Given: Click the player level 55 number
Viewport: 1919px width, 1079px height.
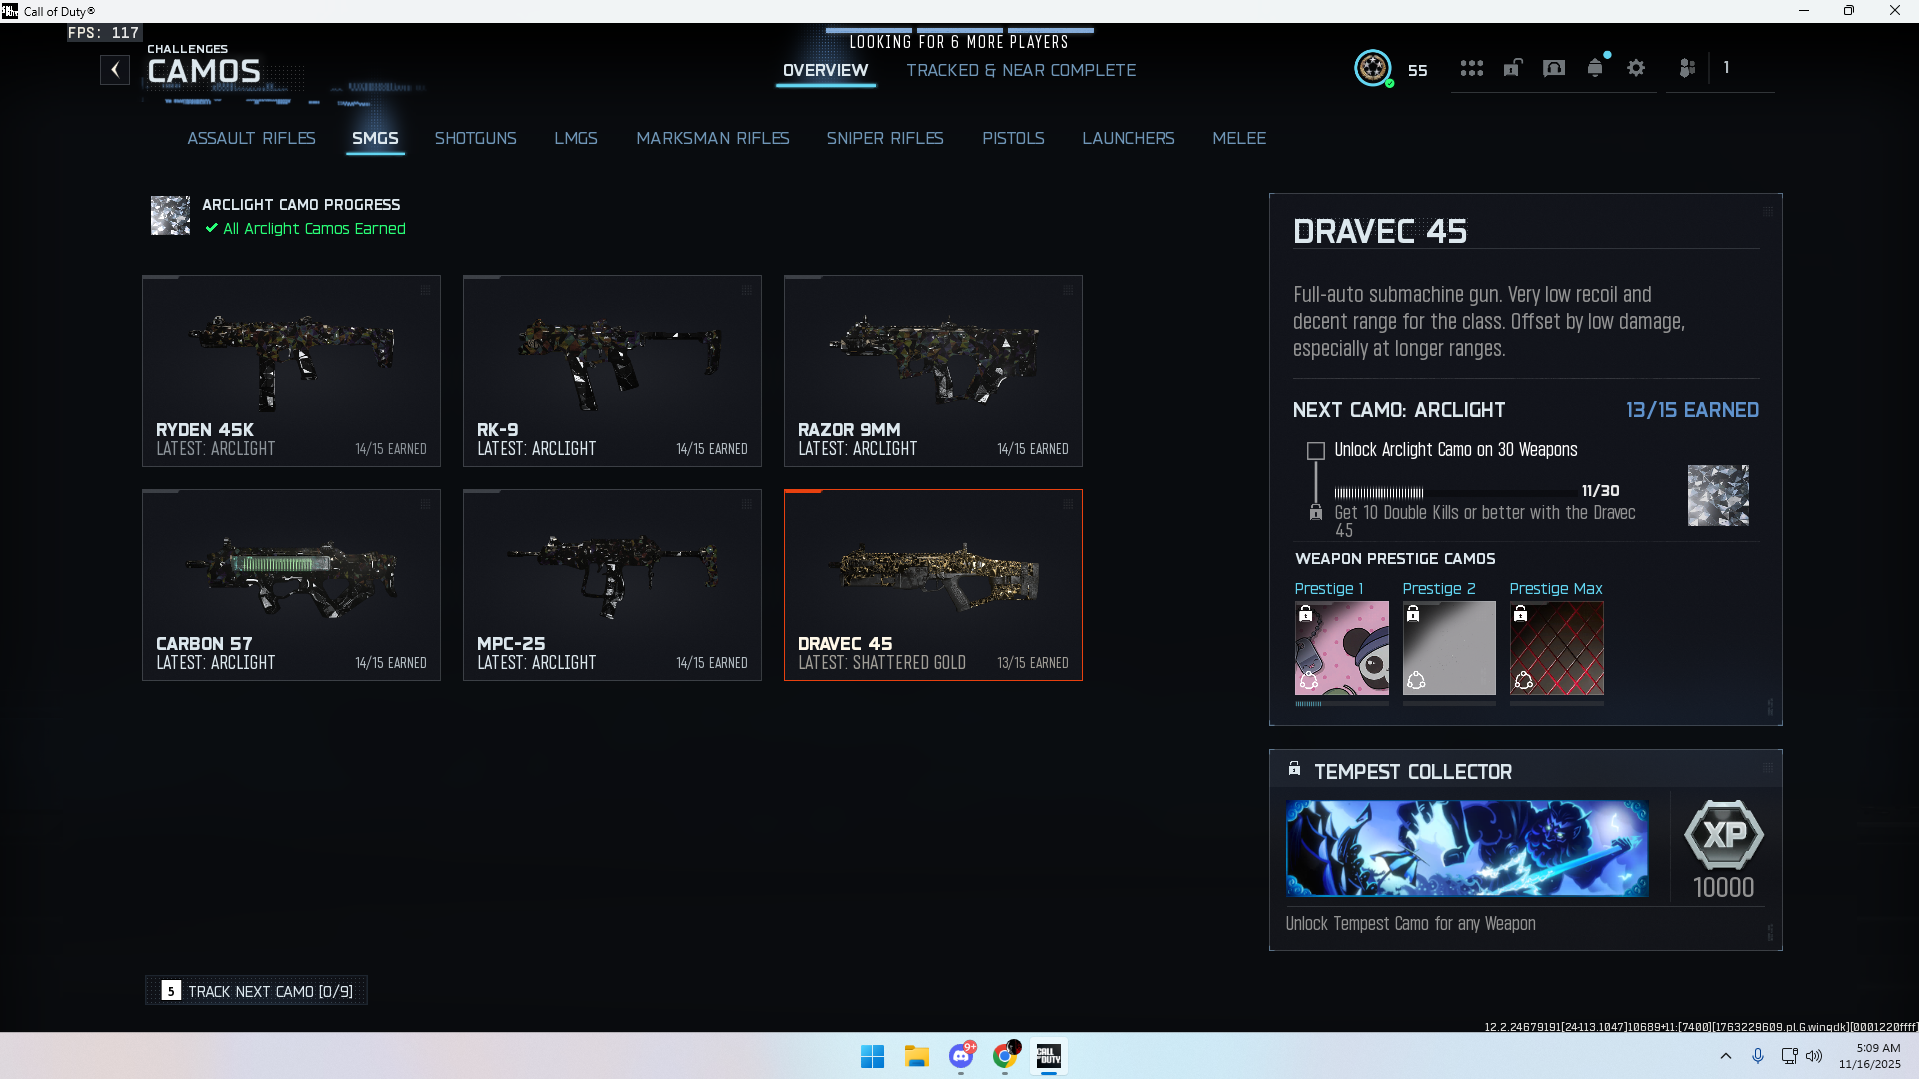Looking at the screenshot, I should [x=1417, y=70].
